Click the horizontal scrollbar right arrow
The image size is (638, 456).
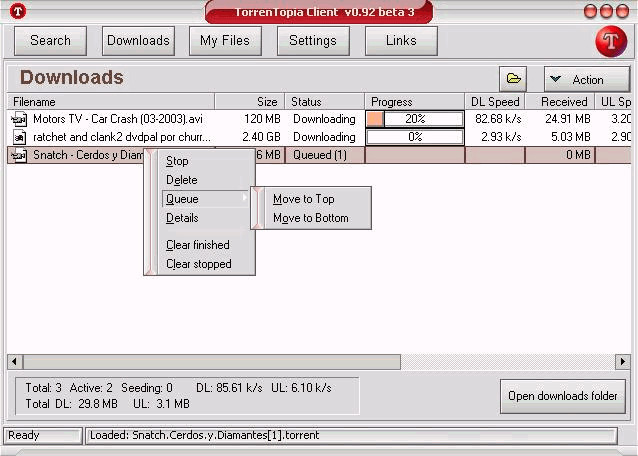623,361
